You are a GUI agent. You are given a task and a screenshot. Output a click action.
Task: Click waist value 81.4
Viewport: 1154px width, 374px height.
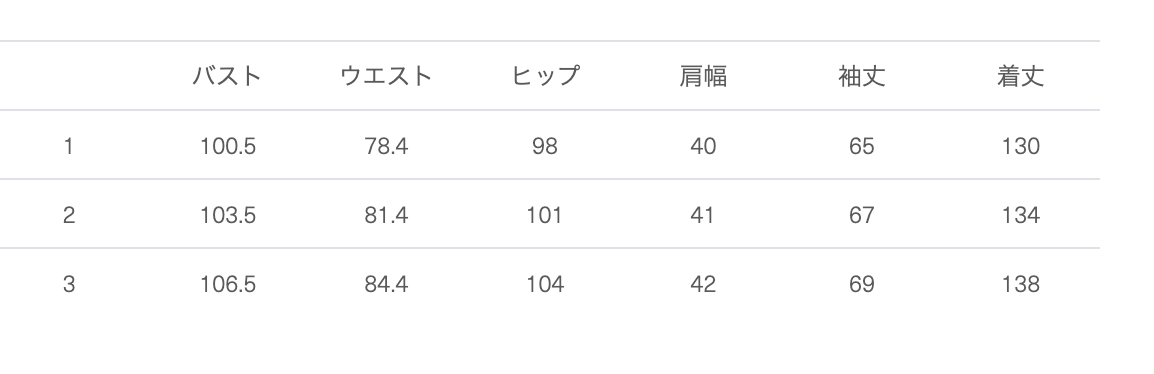(386, 216)
